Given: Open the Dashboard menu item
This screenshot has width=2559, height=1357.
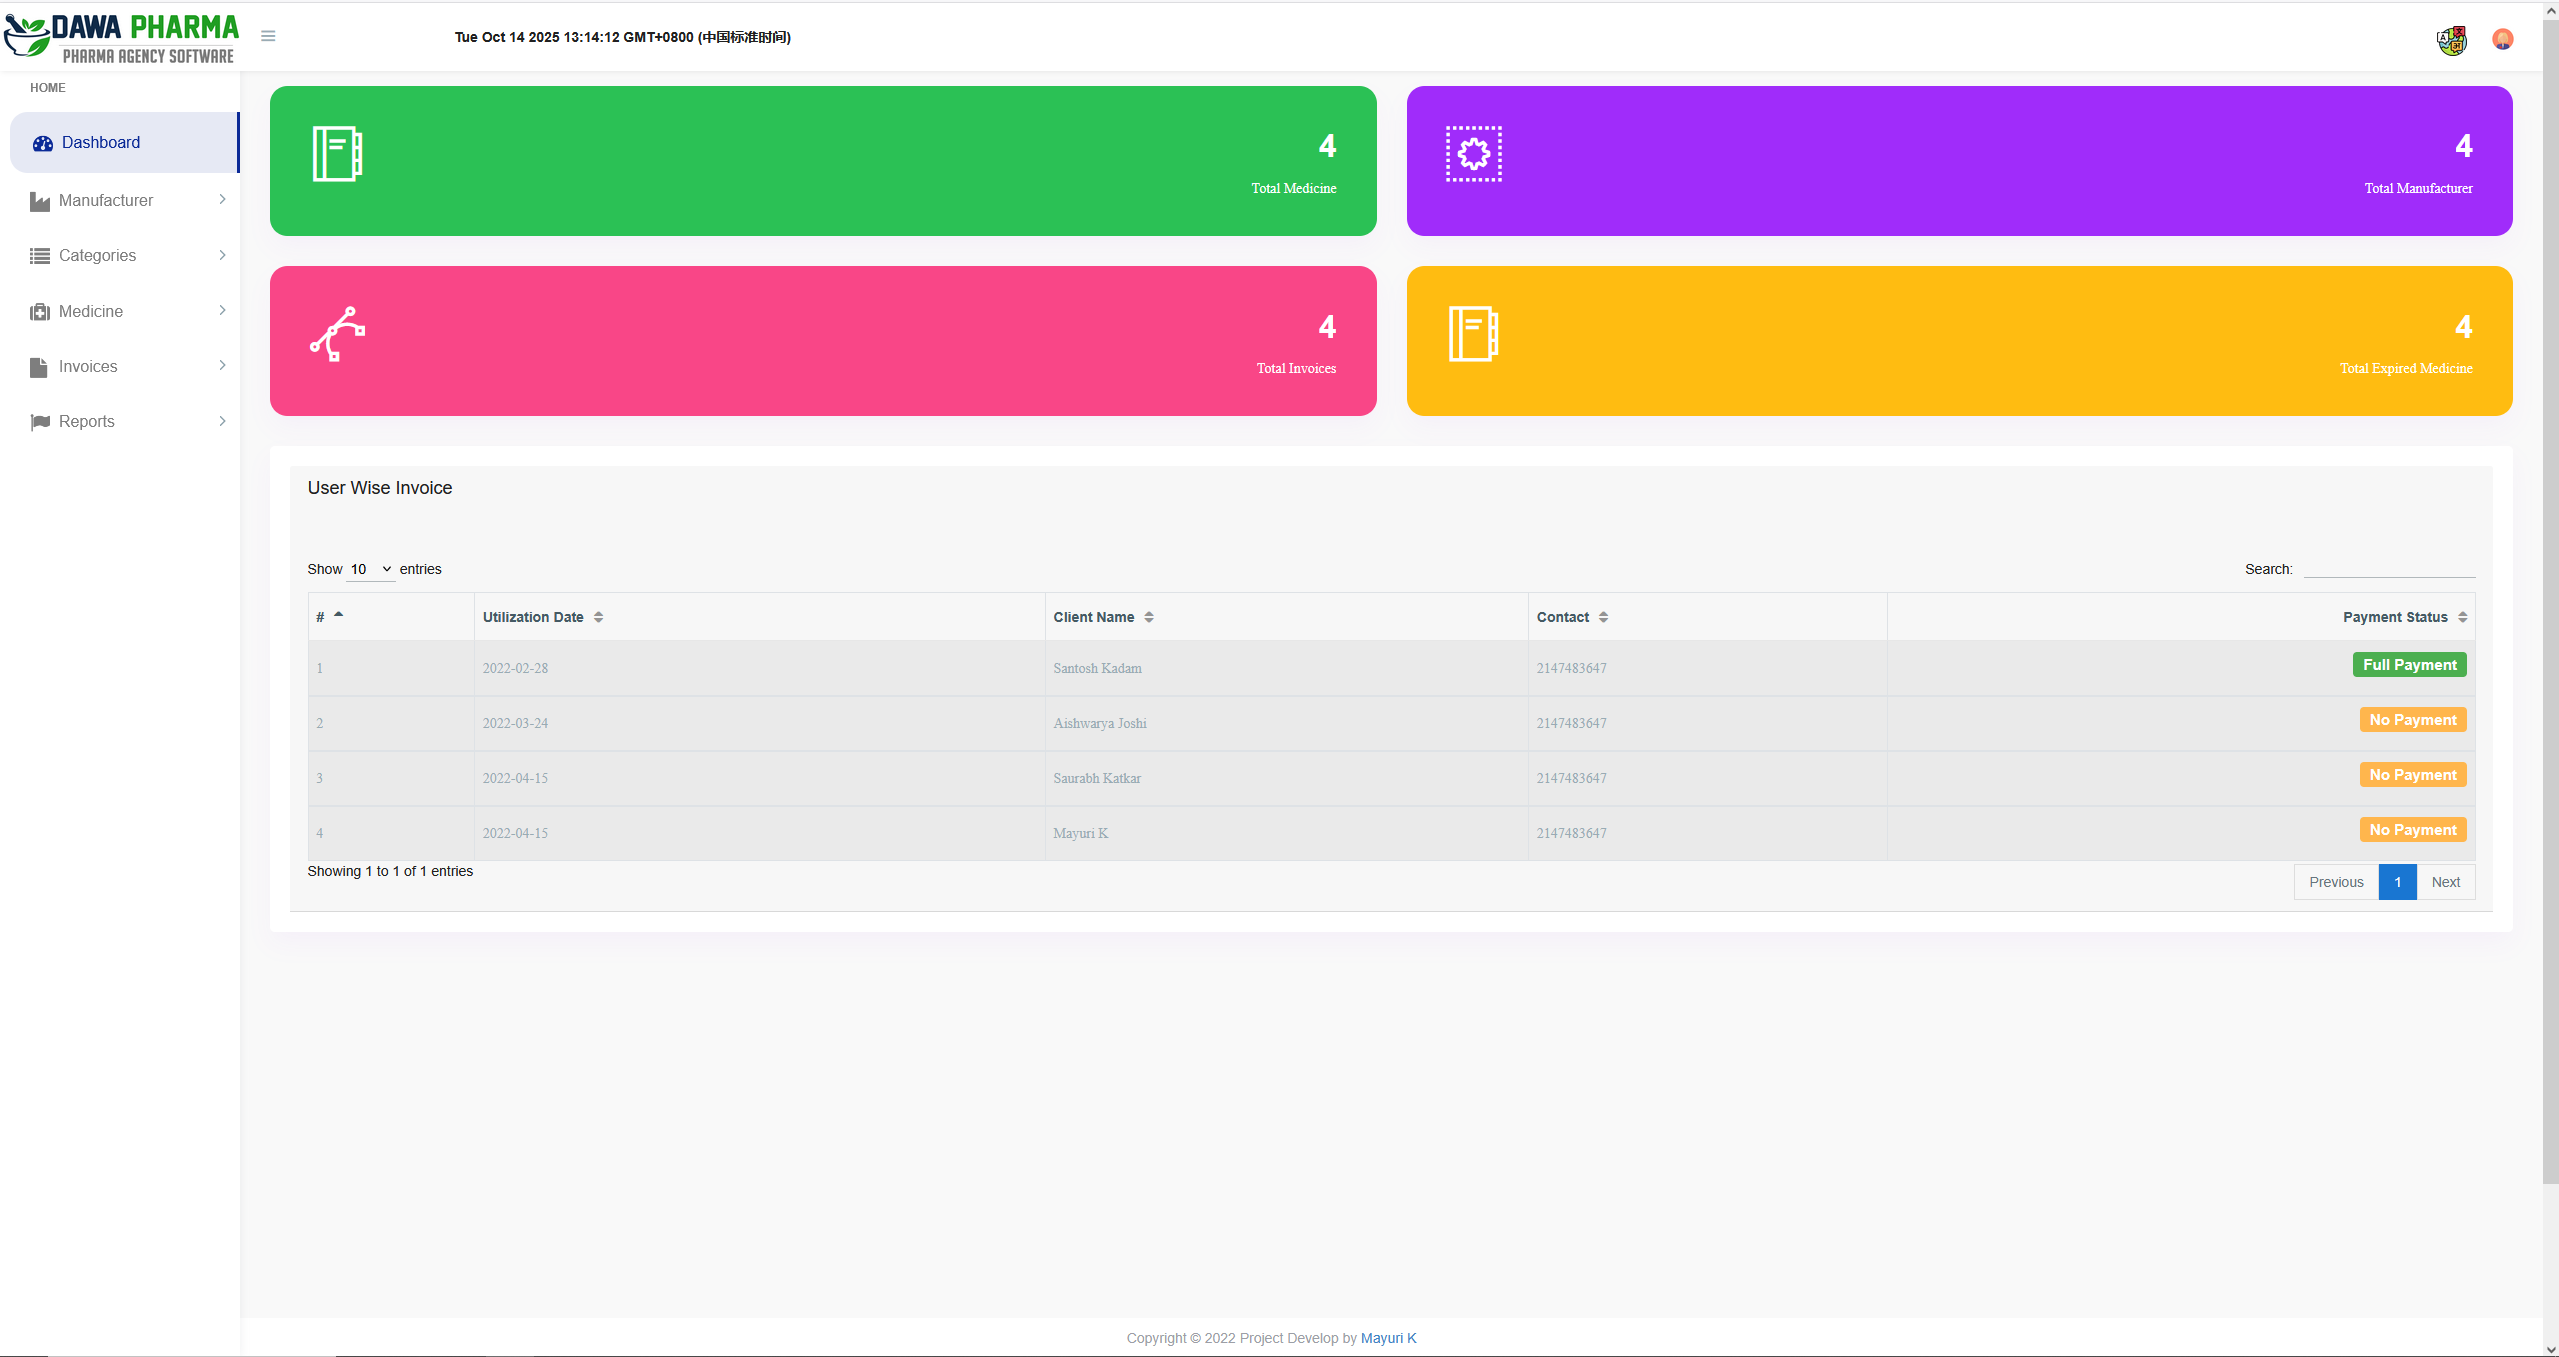Looking at the screenshot, I should (x=101, y=142).
